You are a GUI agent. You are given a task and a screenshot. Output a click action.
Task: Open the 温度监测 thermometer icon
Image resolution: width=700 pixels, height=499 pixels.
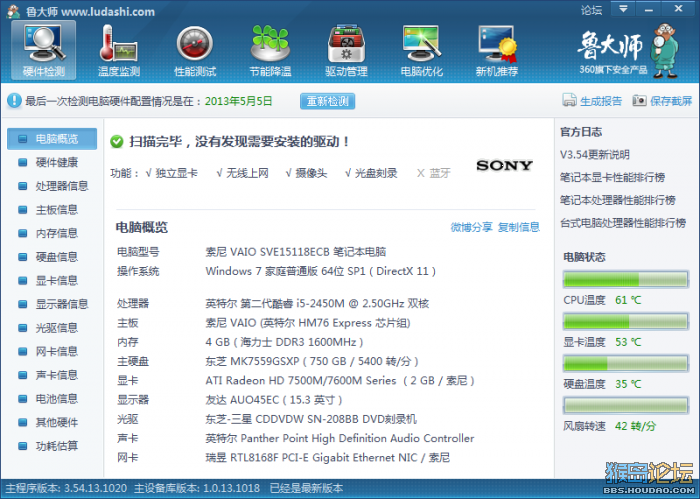coord(119,50)
